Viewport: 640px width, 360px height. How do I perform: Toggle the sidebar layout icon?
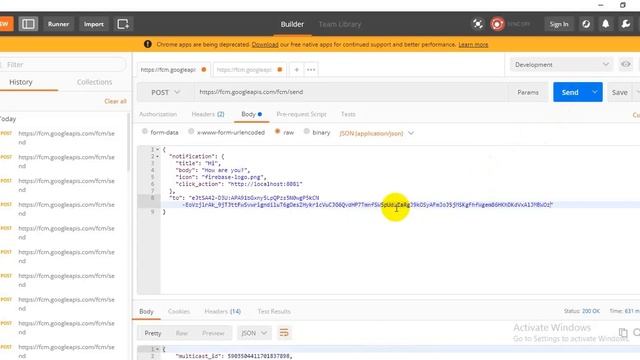(28, 24)
